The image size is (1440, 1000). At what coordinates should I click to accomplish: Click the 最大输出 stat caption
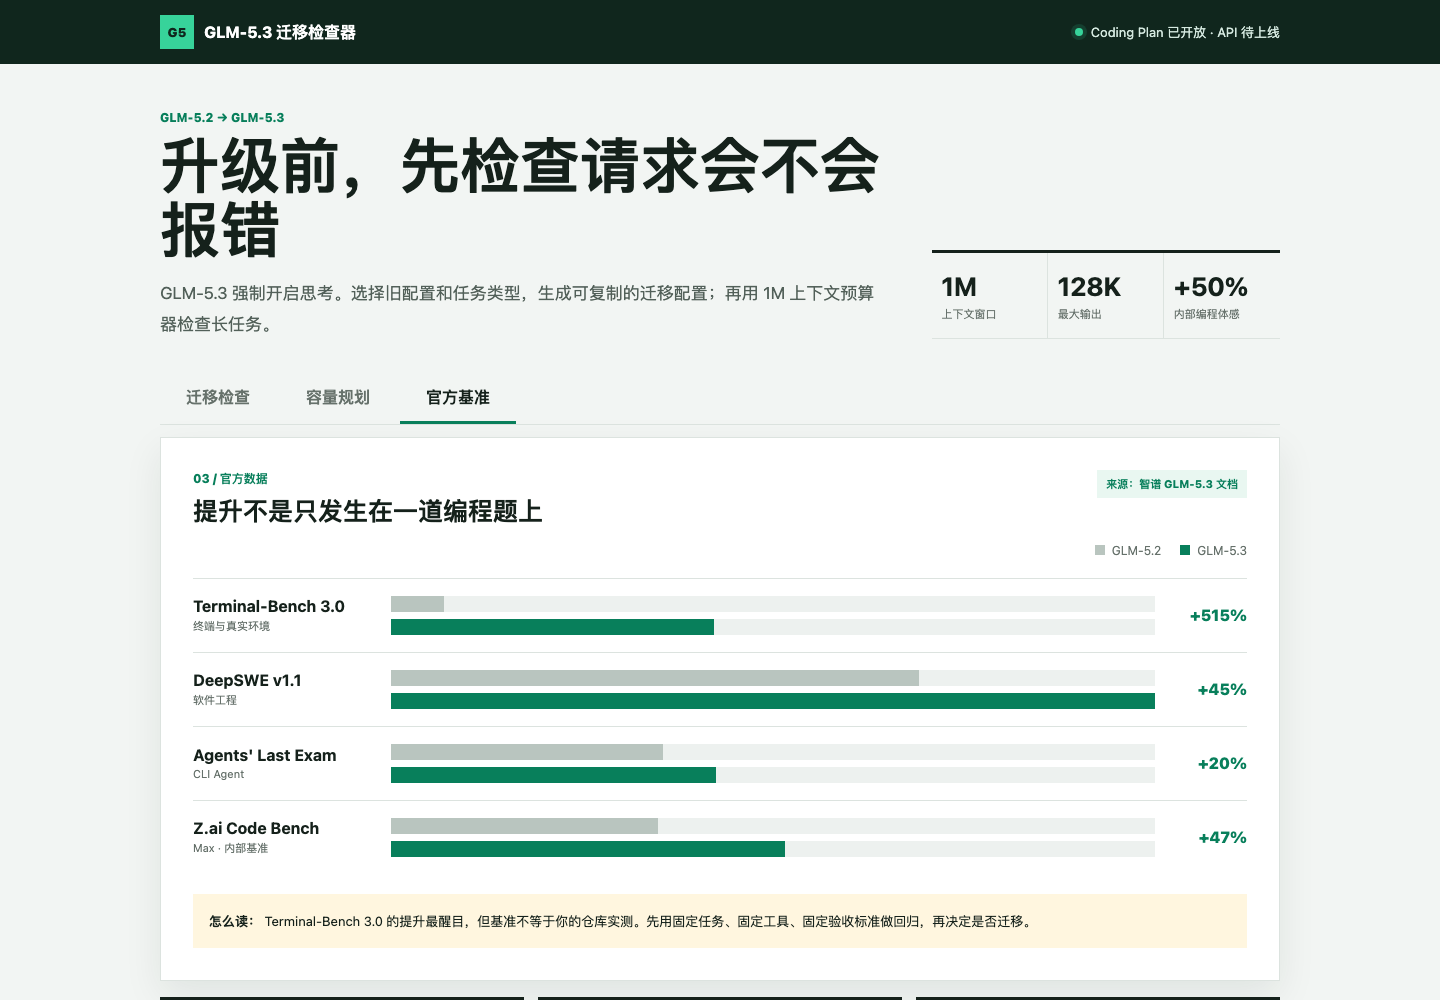1080,314
